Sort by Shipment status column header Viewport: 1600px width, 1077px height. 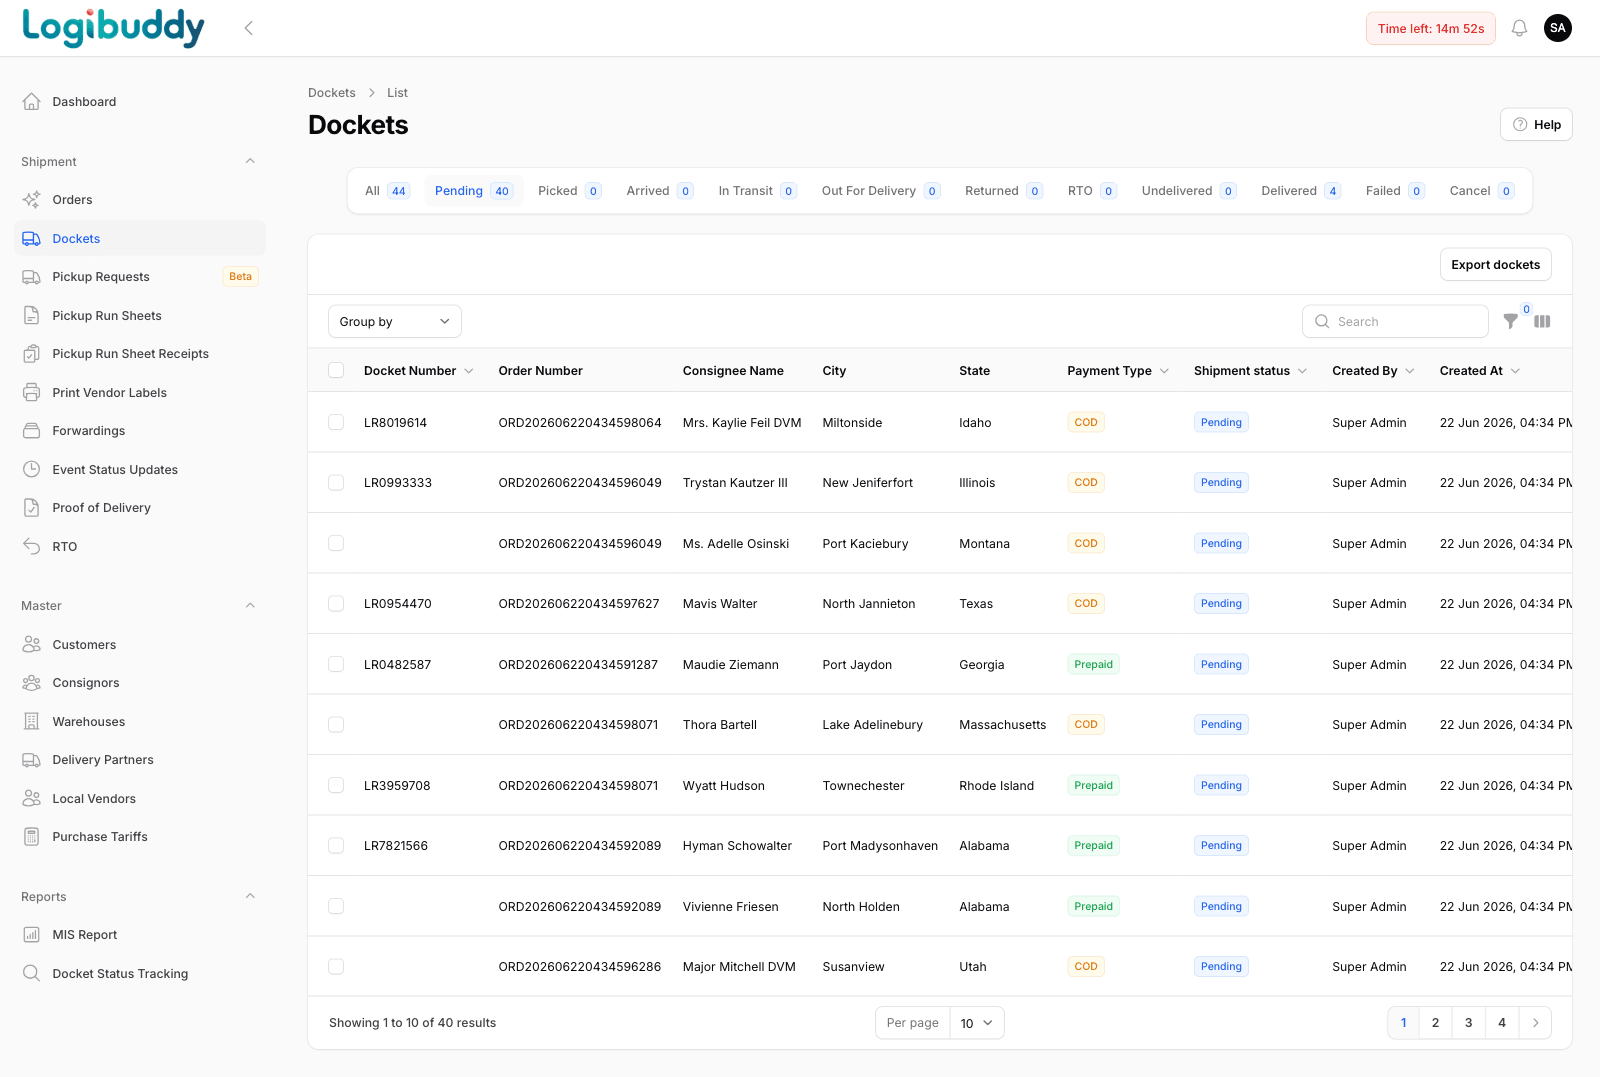(x=1250, y=370)
